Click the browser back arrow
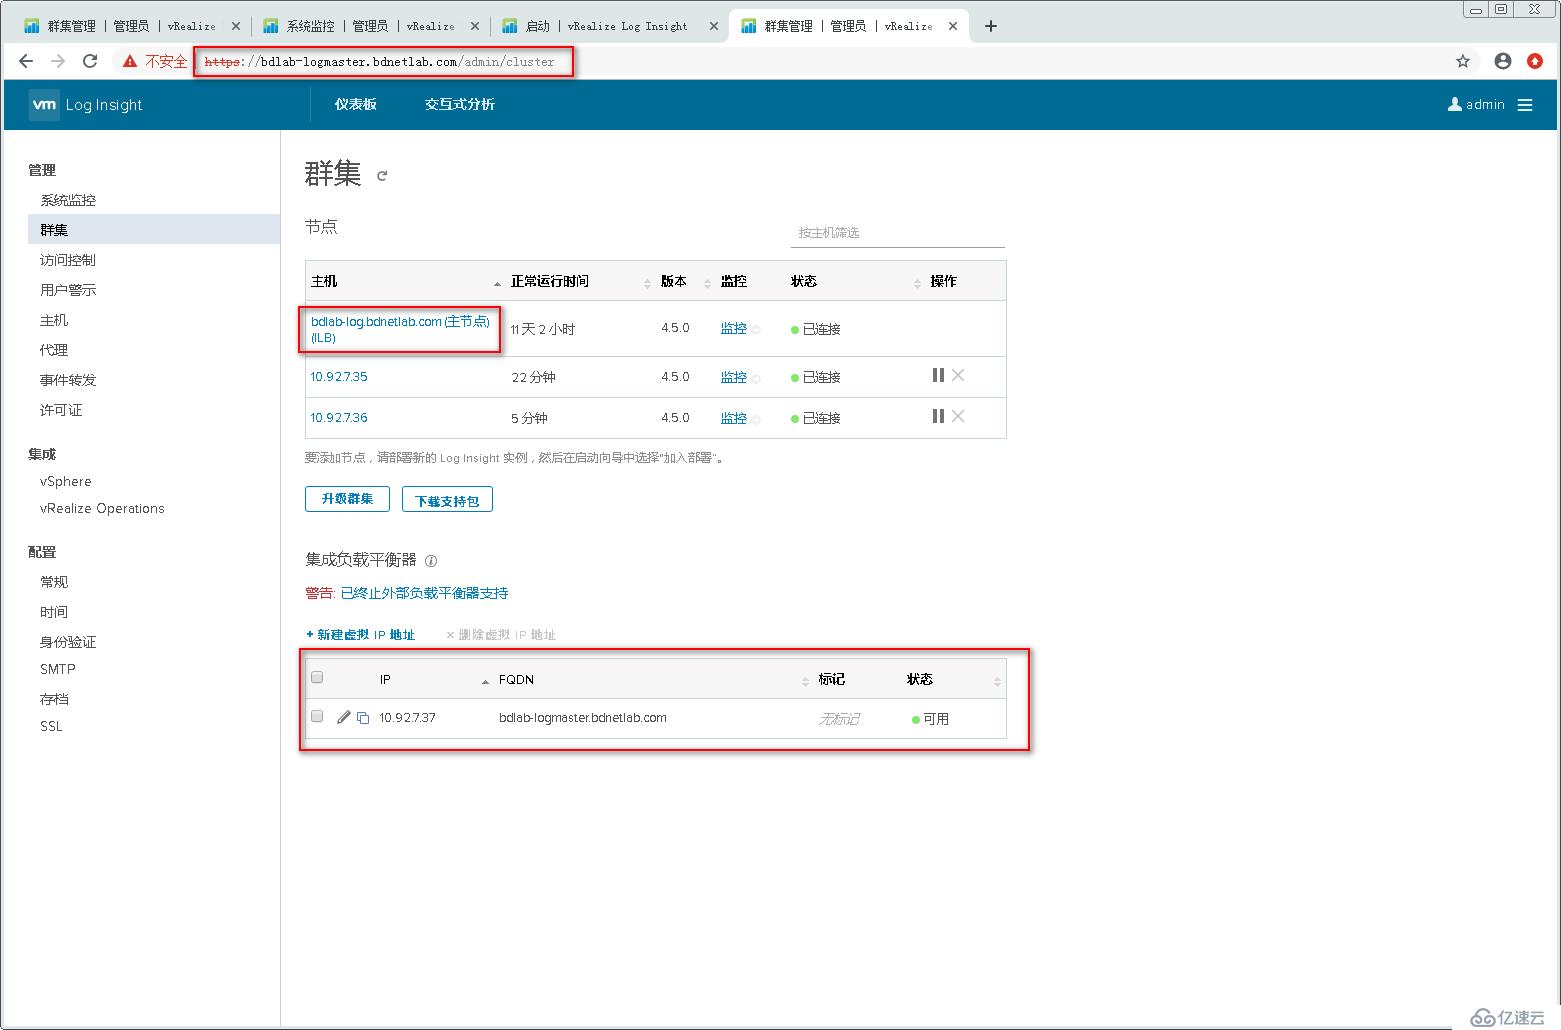Screen dimensions: 1561x1030 coord(26,61)
